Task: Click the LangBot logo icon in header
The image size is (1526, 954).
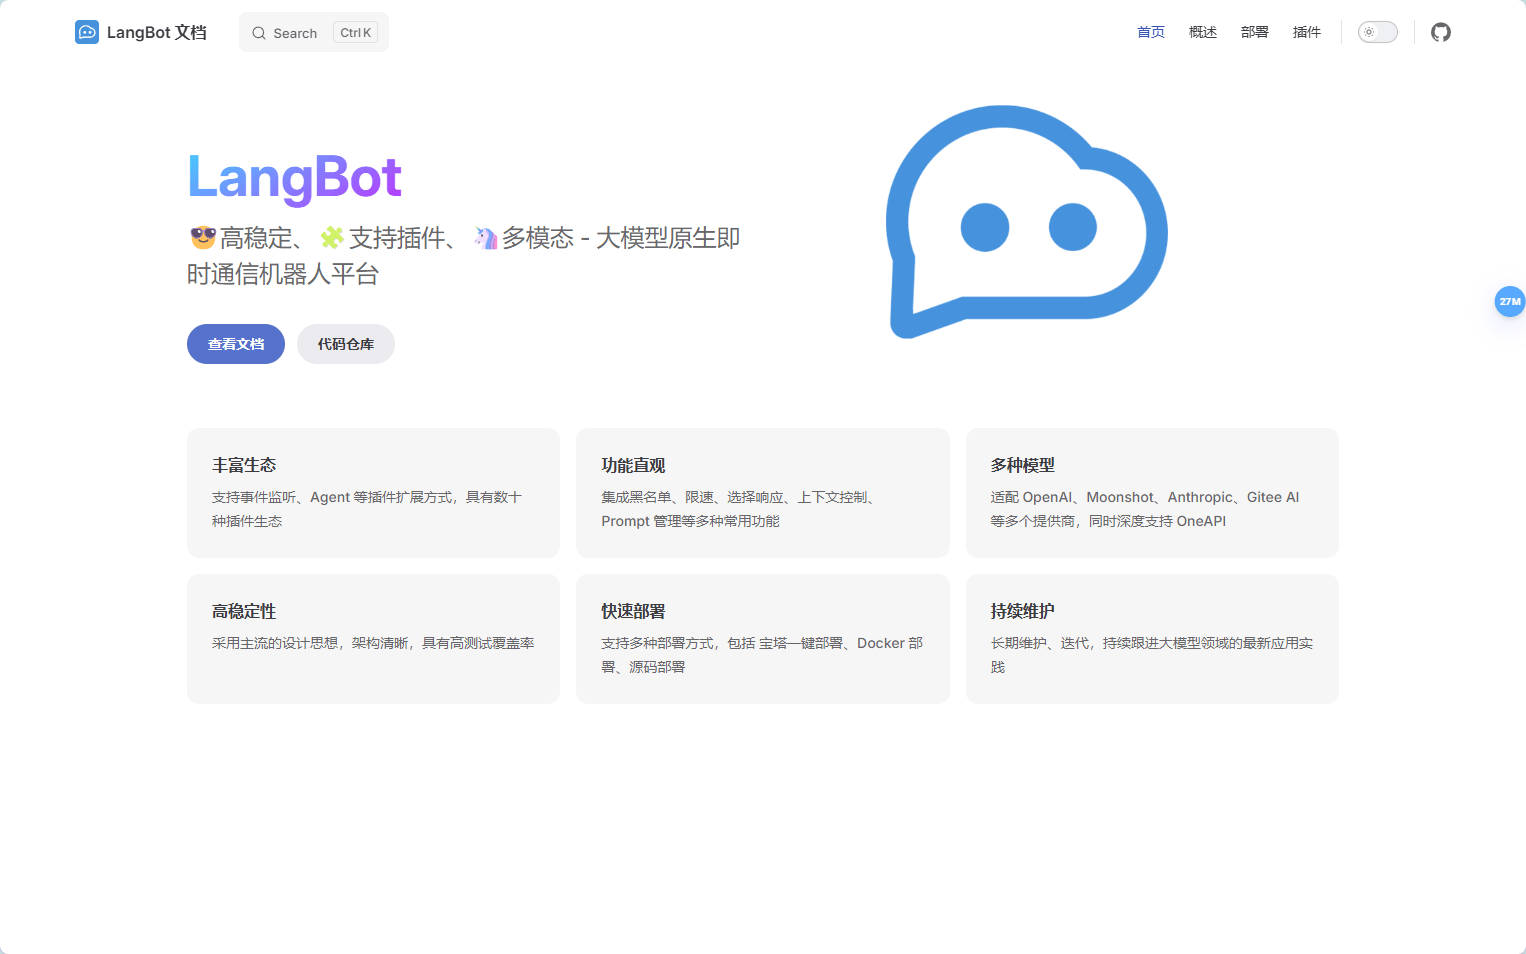Action: point(87,32)
